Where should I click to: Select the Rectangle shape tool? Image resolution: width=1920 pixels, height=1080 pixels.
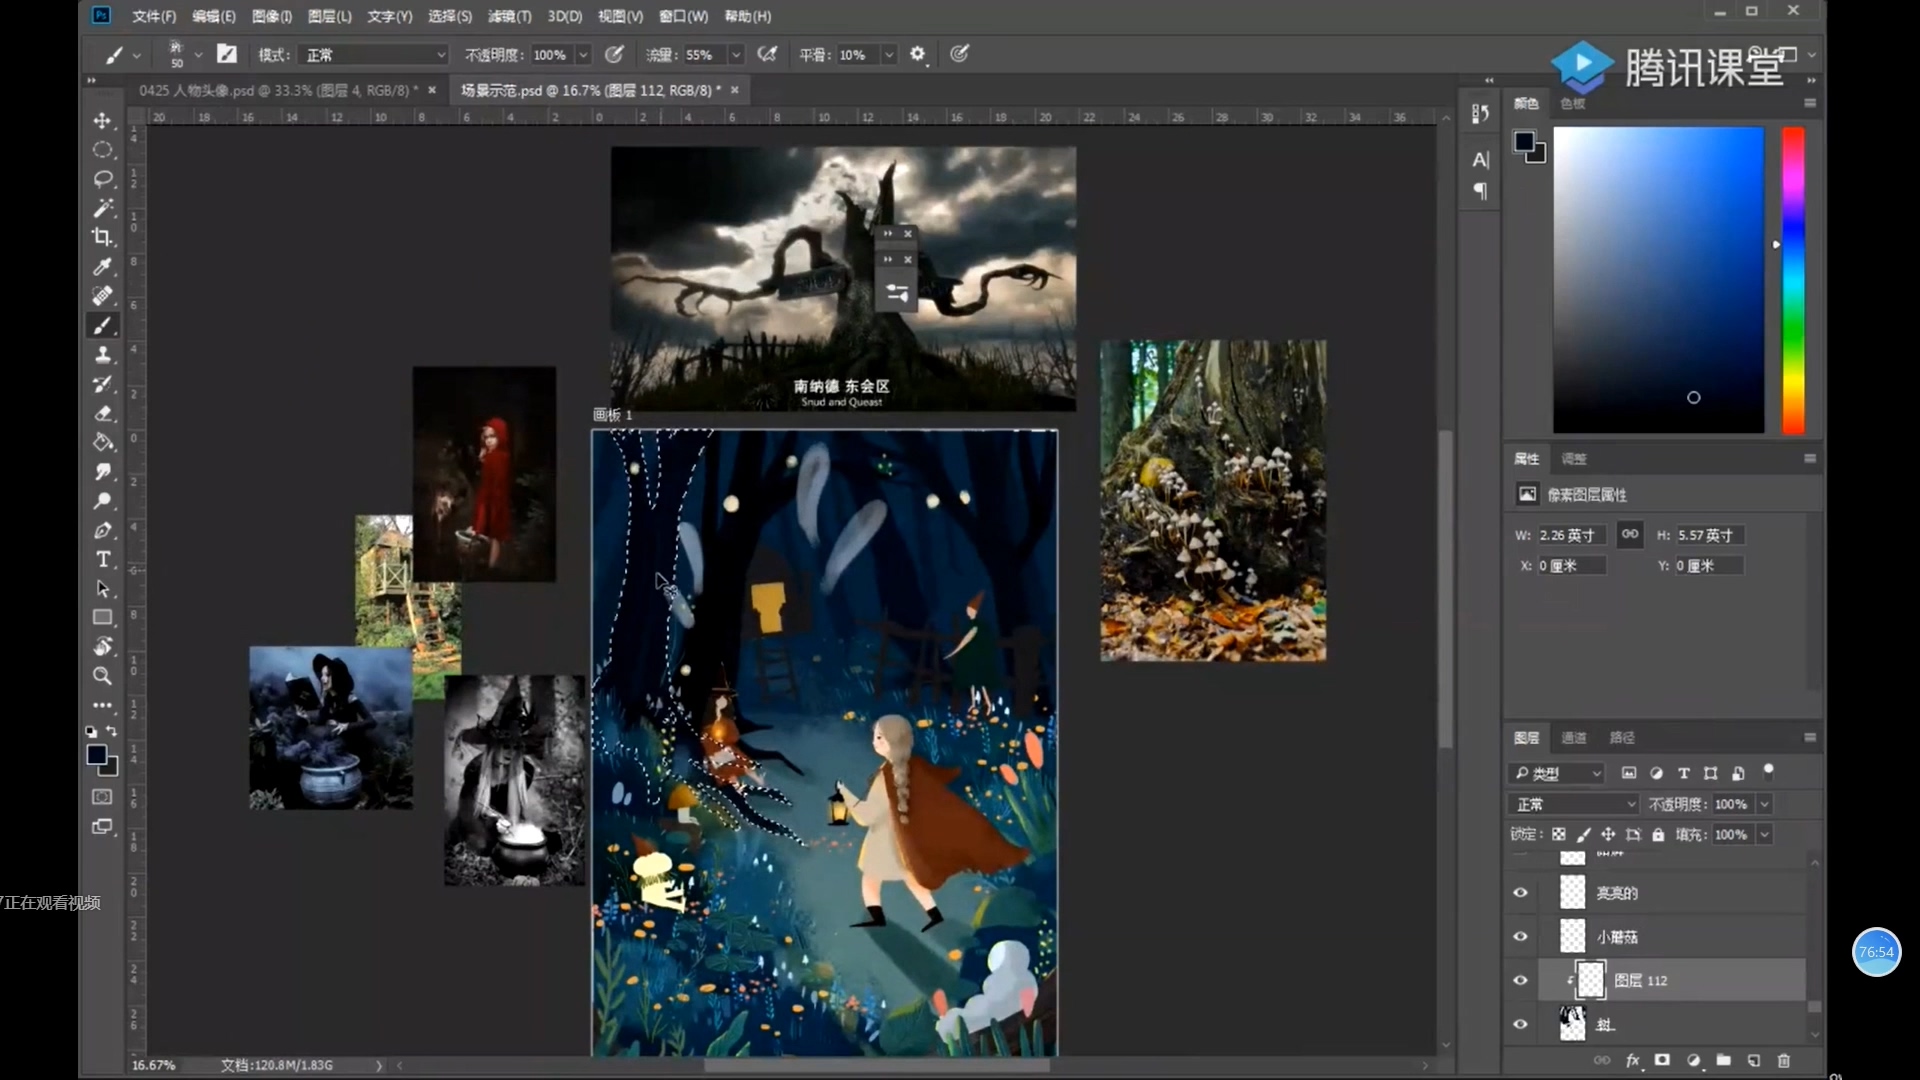pyautogui.click(x=102, y=617)
